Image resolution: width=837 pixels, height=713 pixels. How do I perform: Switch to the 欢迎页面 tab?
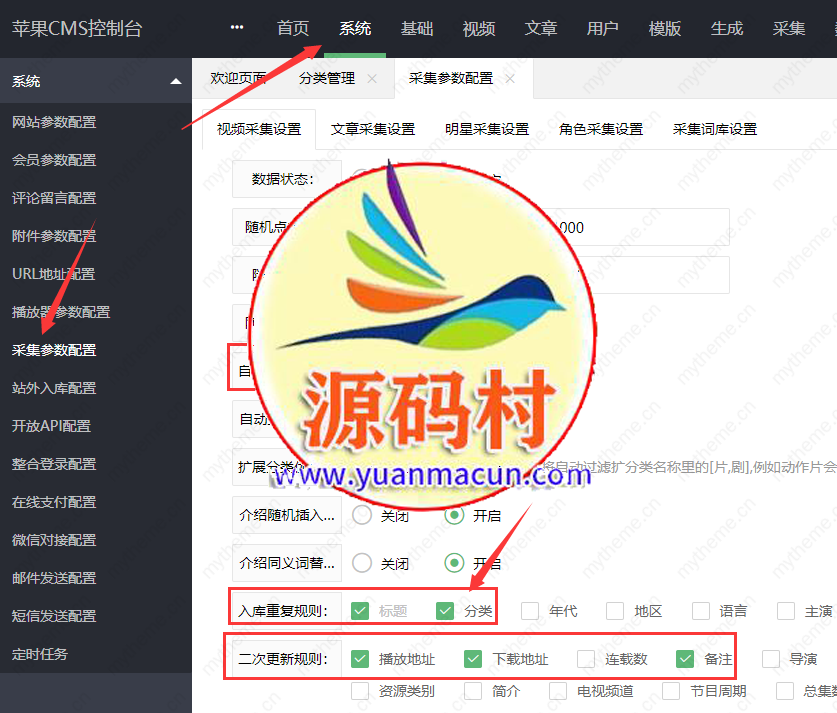[x=238, y=78]
